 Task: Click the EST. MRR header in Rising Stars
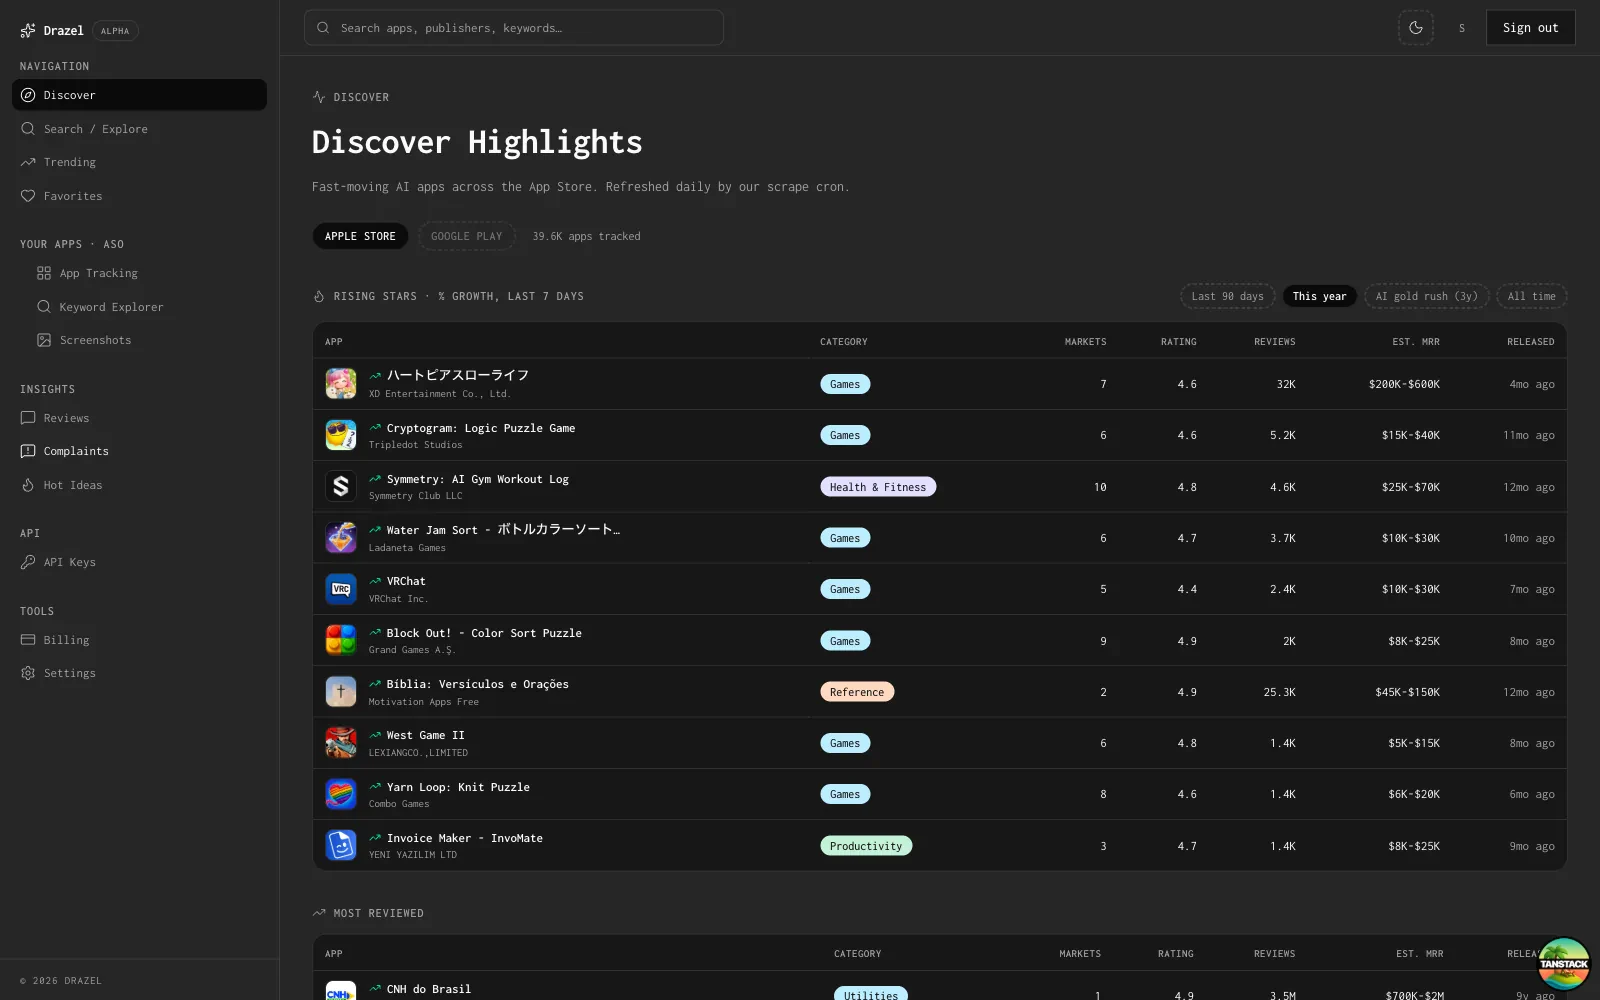pyautogui.click(x=1415, y=342)
